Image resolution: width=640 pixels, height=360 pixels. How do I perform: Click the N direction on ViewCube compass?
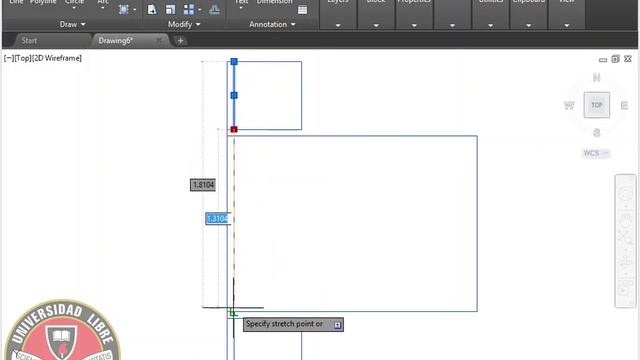597,78
